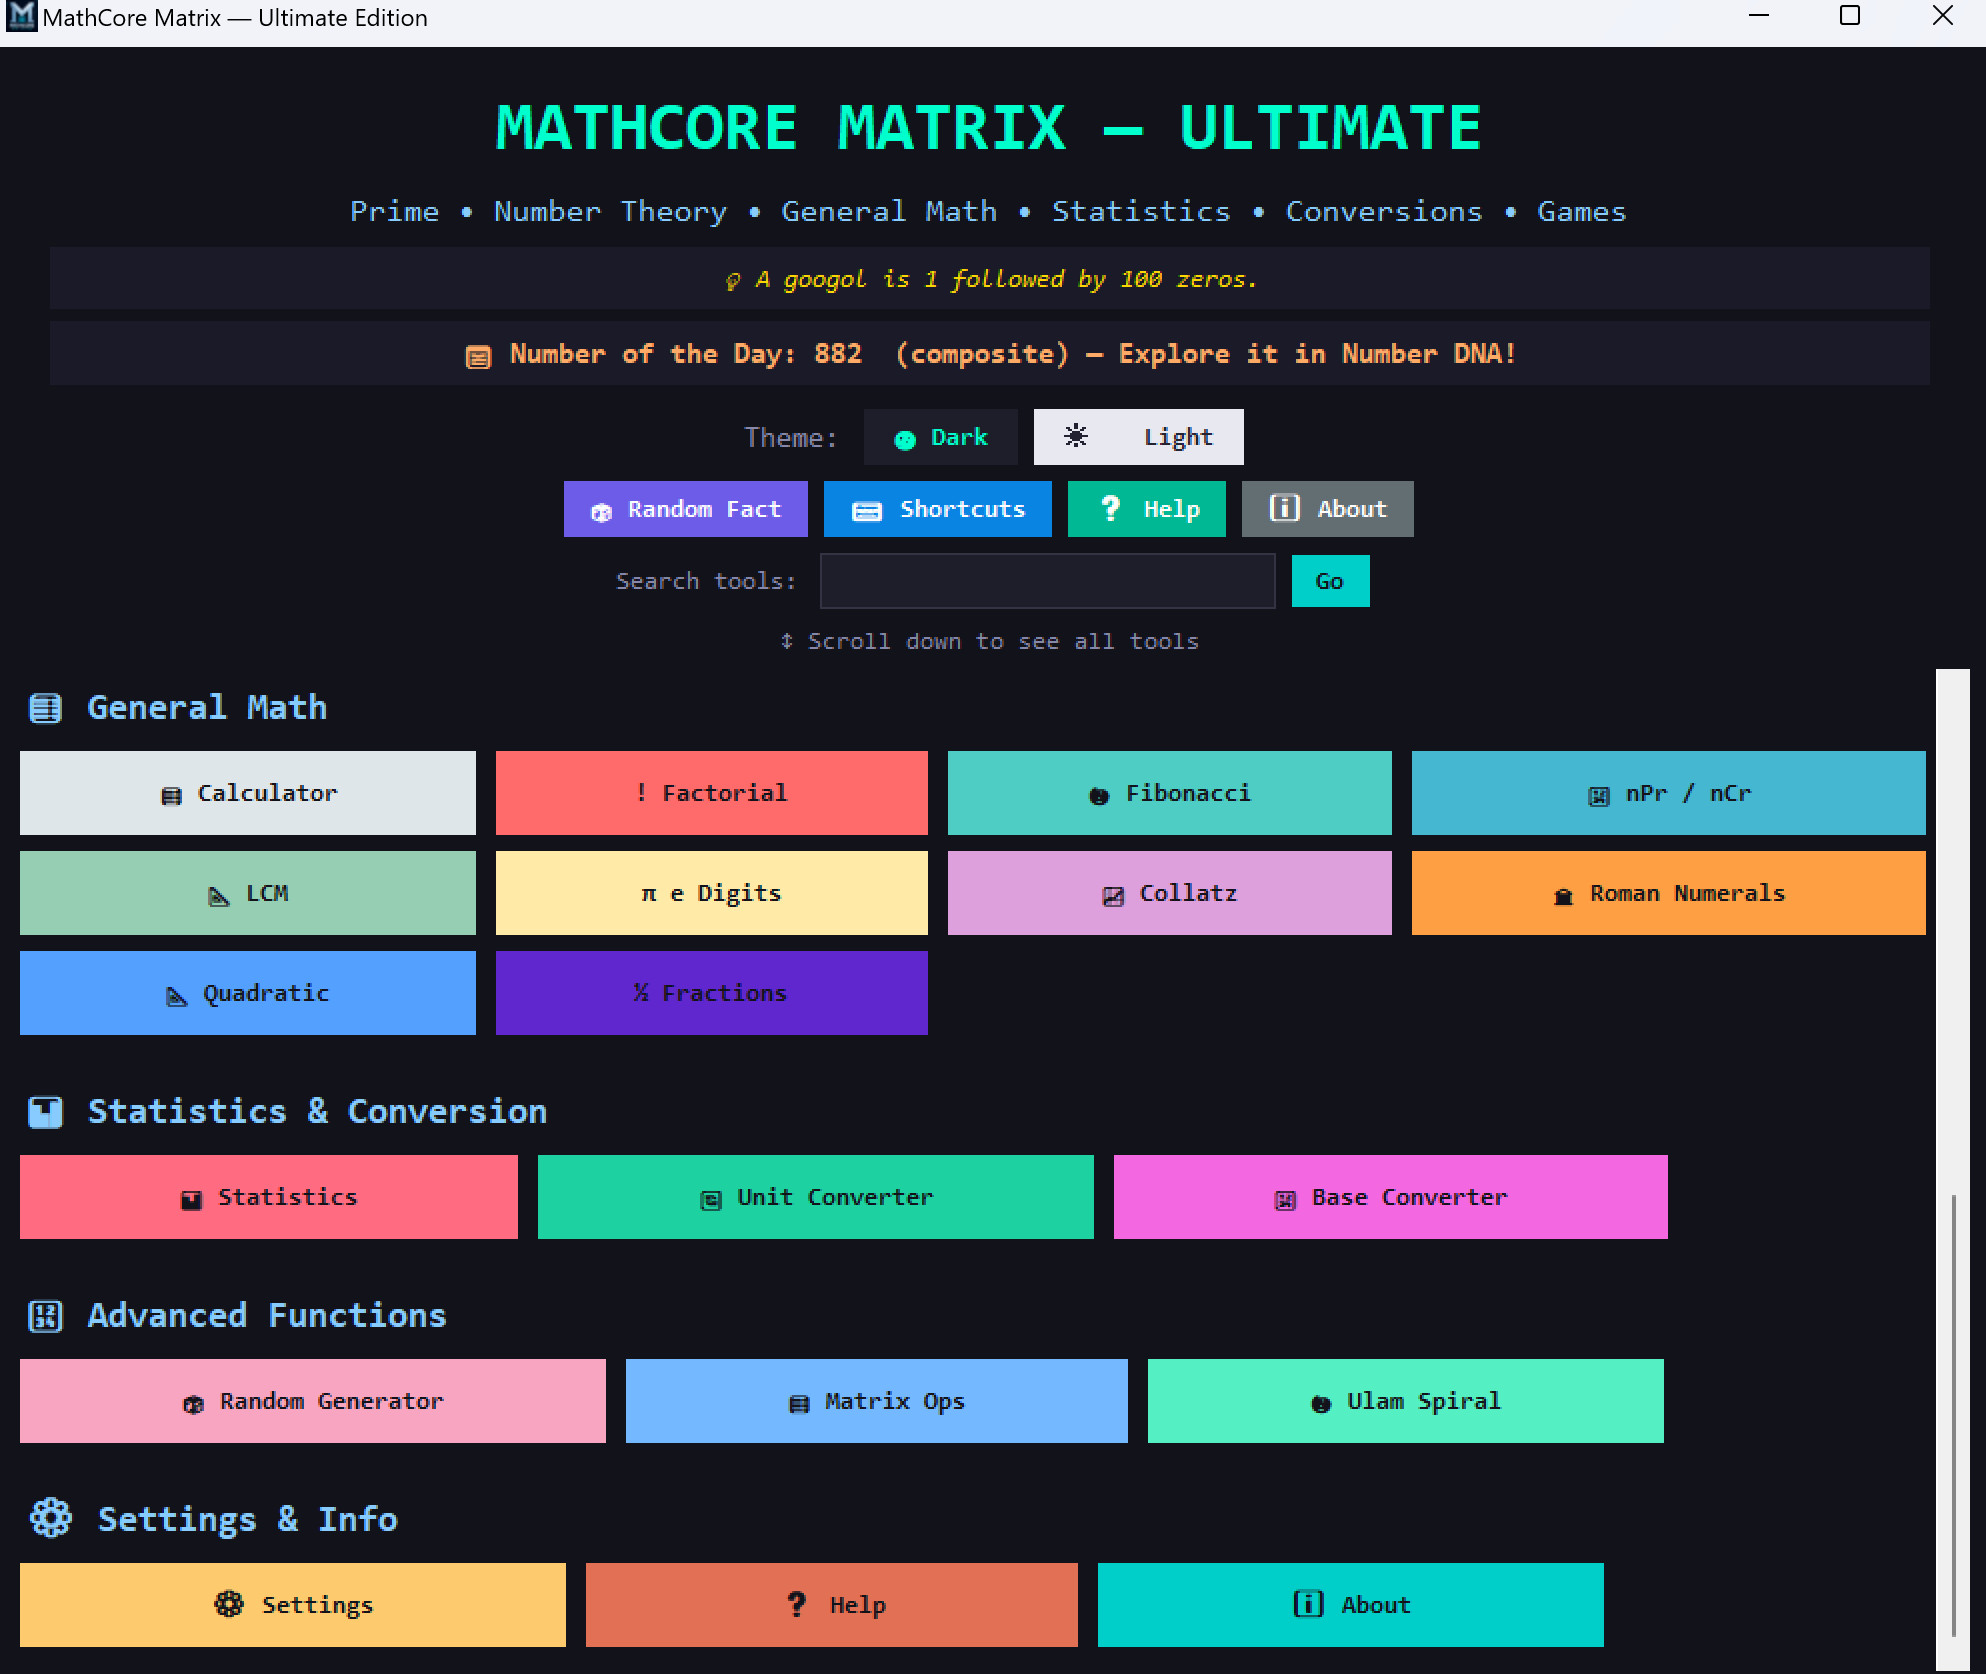
Task: Click the info icon on teal About tile
Action: (x=1309, y=1604)
